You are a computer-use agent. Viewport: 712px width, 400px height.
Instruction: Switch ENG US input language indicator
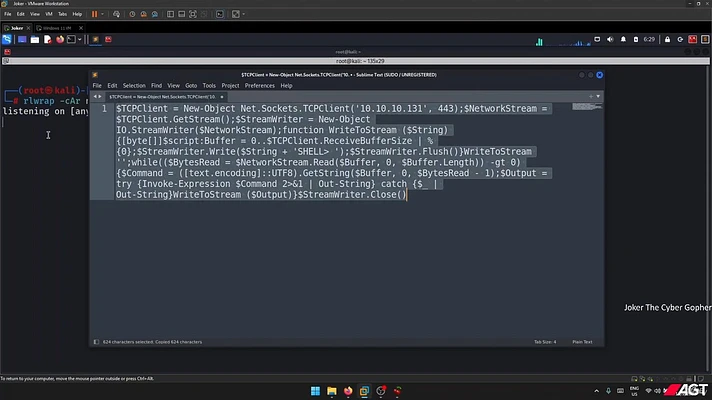[x=634, y=391]
